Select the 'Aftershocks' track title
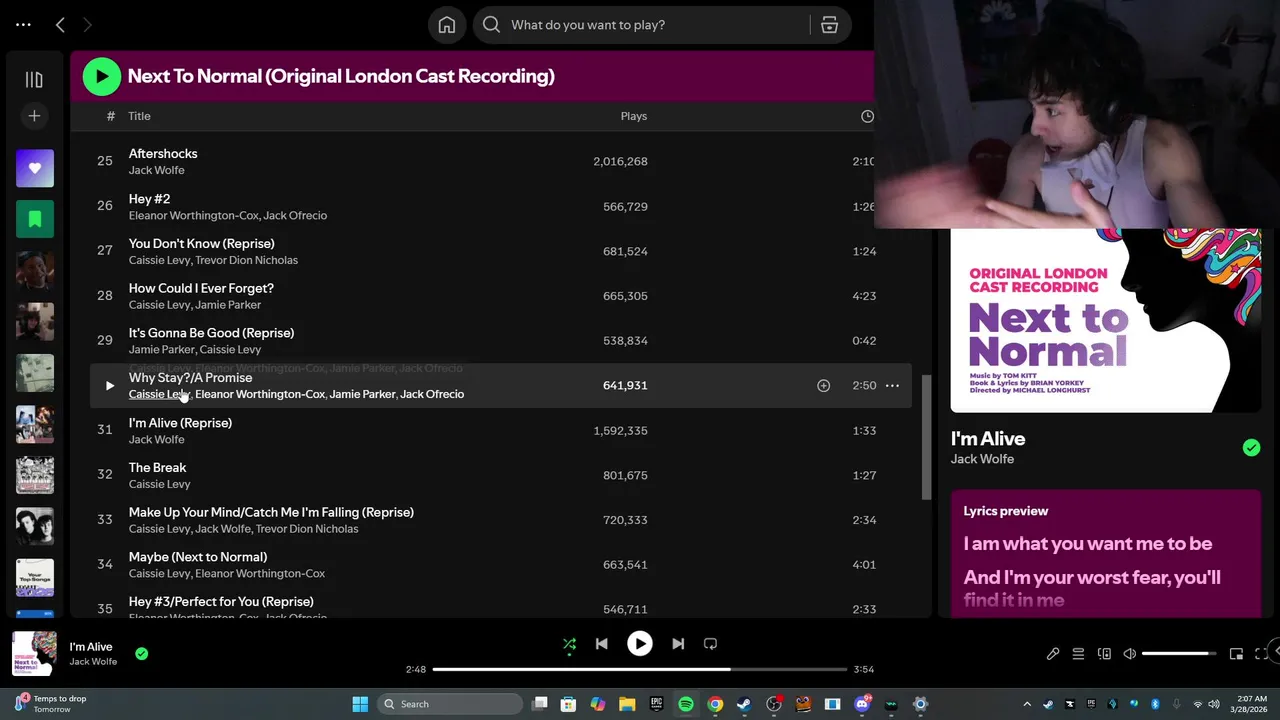The image size is (1280, 720). point(163,153)
